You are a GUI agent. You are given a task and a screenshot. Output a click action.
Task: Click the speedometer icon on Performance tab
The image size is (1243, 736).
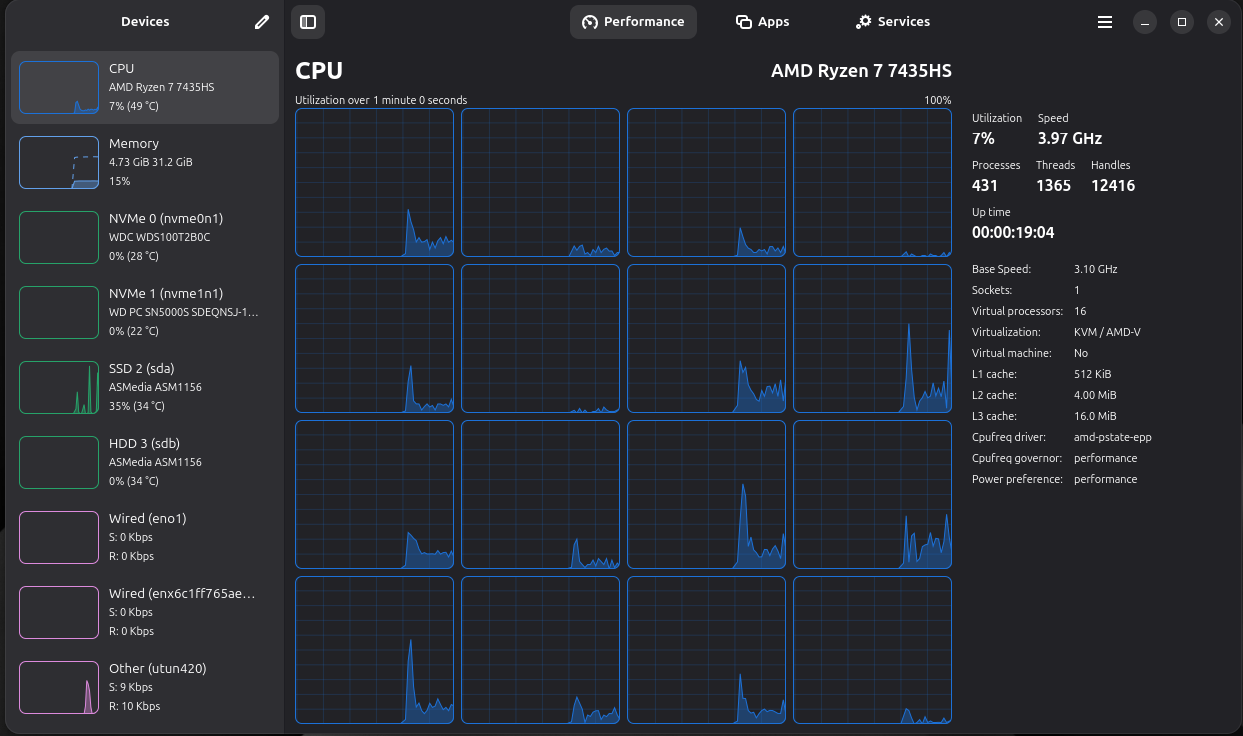[589, 22]
